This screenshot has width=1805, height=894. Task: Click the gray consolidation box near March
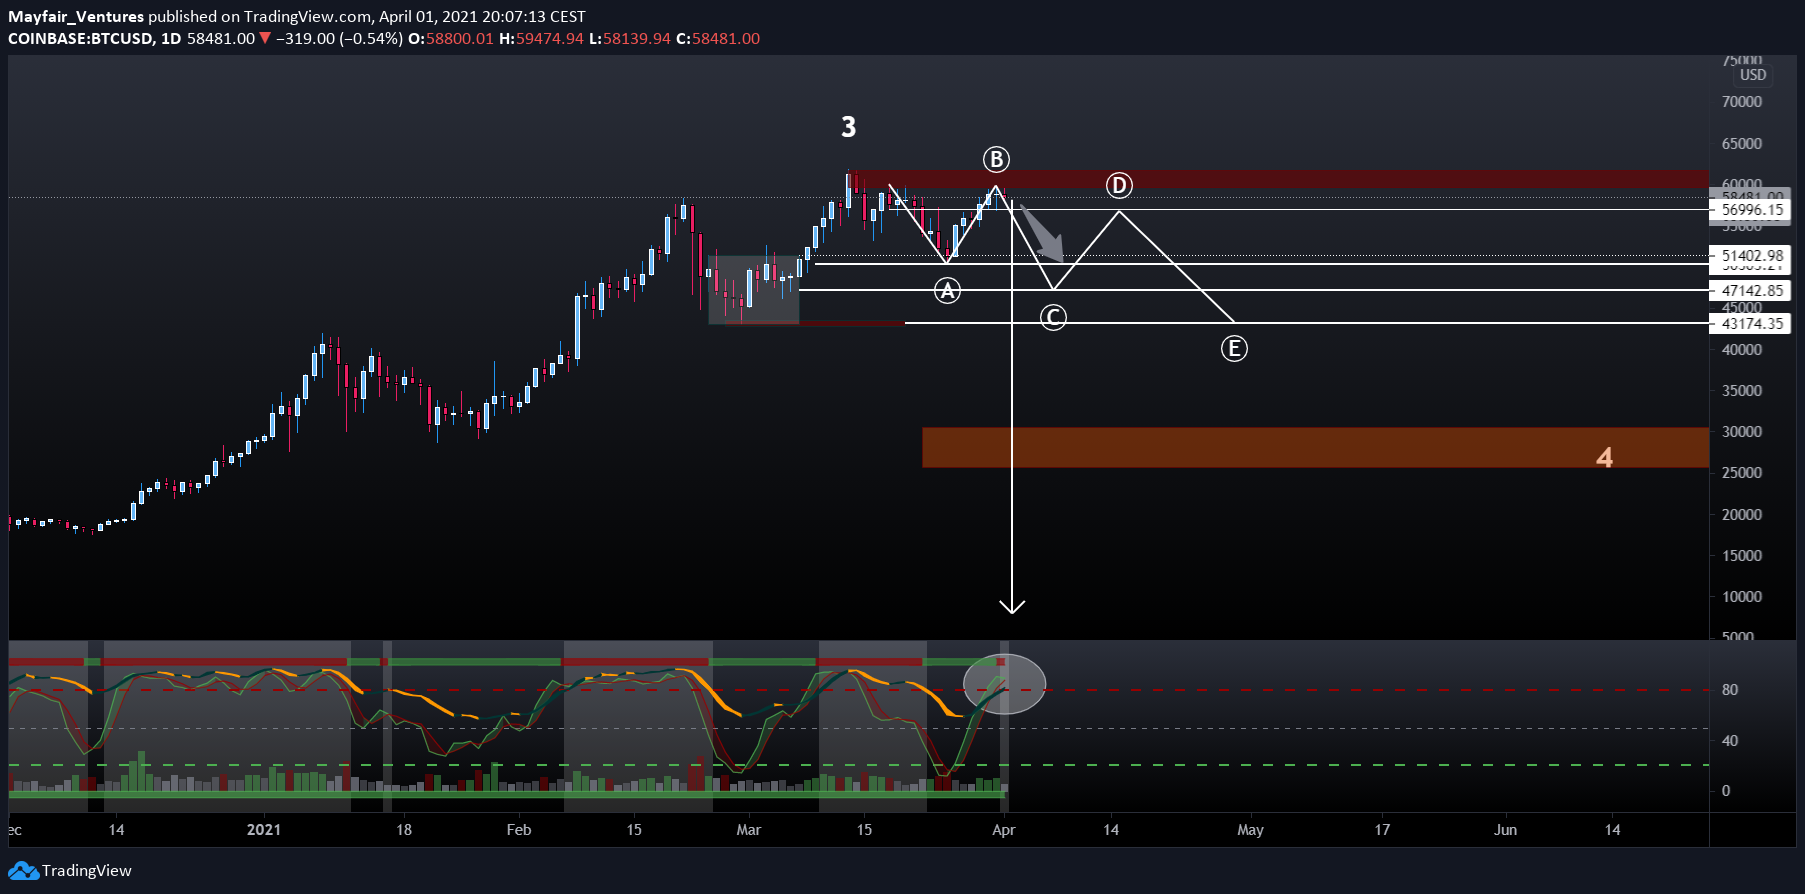click(x=754, y=290)
